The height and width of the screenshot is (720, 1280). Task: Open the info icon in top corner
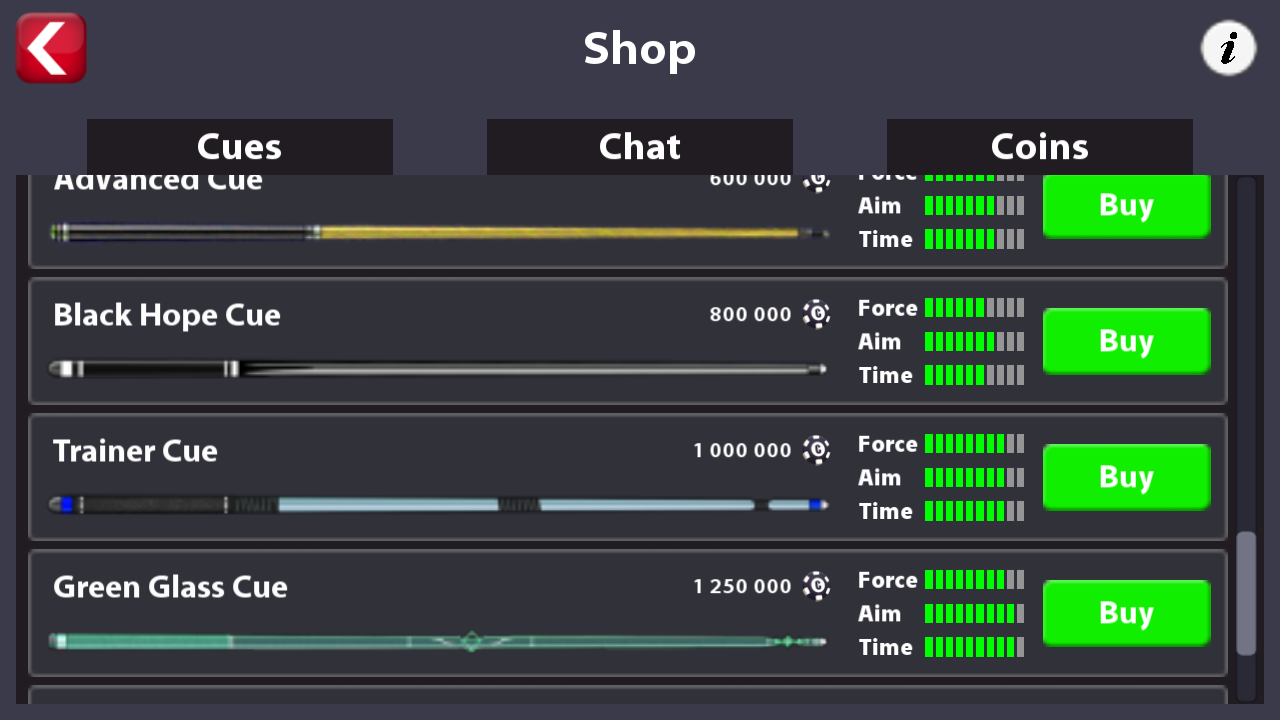pyautogui.click(x=1228, y=48)
